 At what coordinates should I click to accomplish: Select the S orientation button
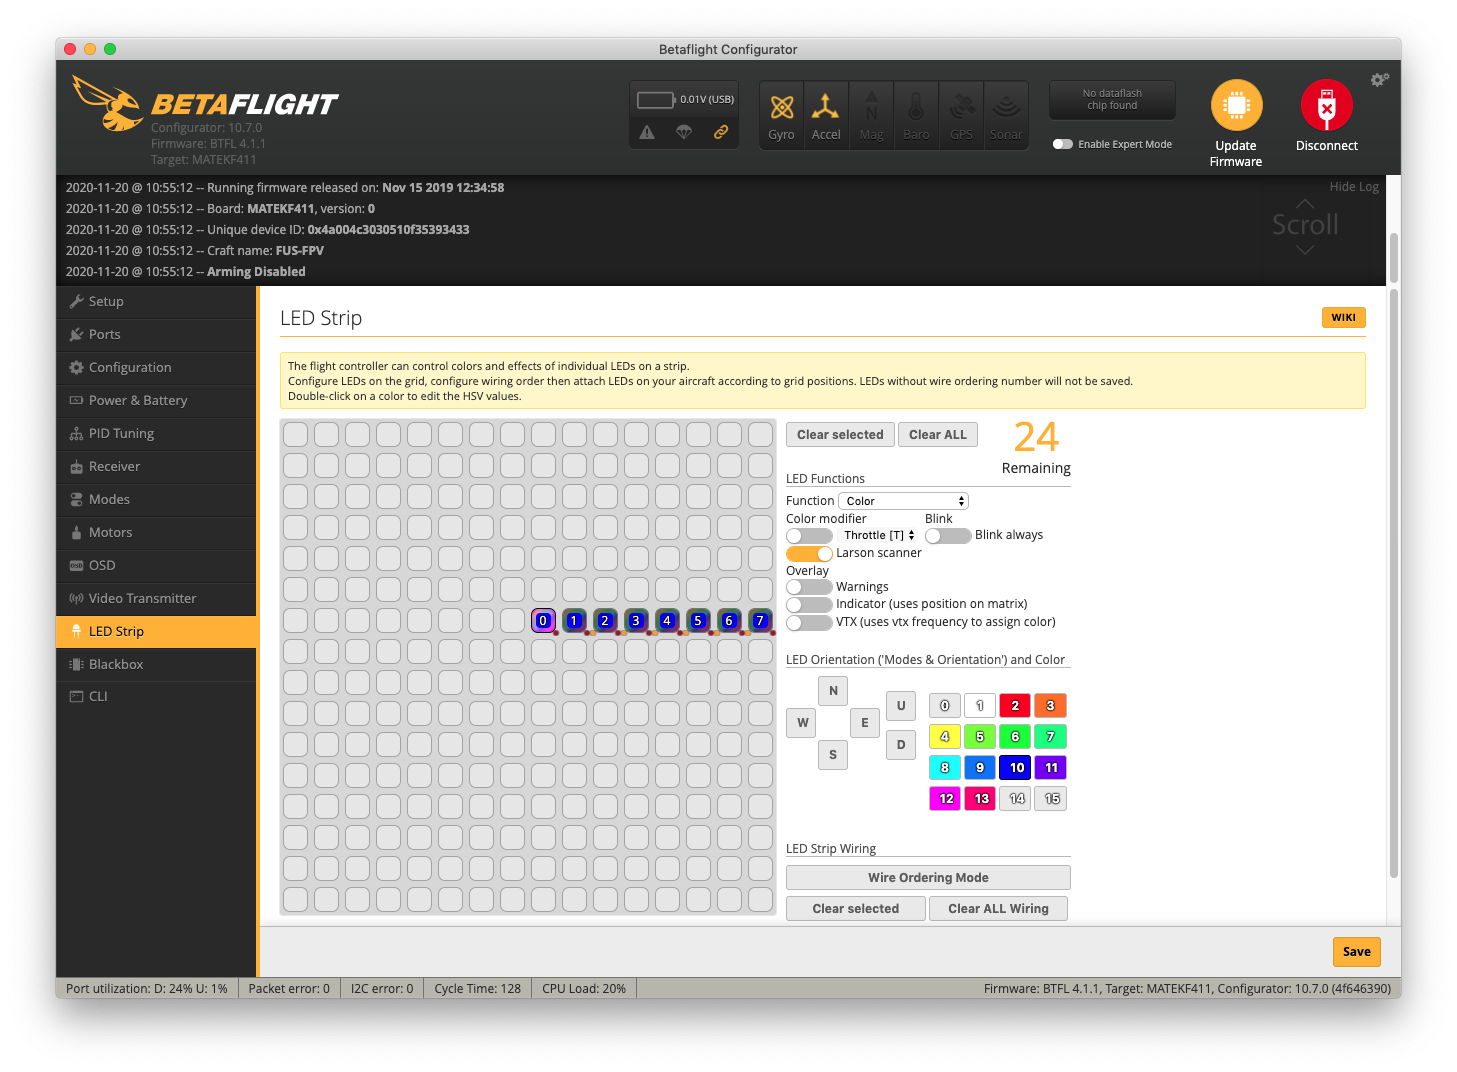click(x=833, y=755)
